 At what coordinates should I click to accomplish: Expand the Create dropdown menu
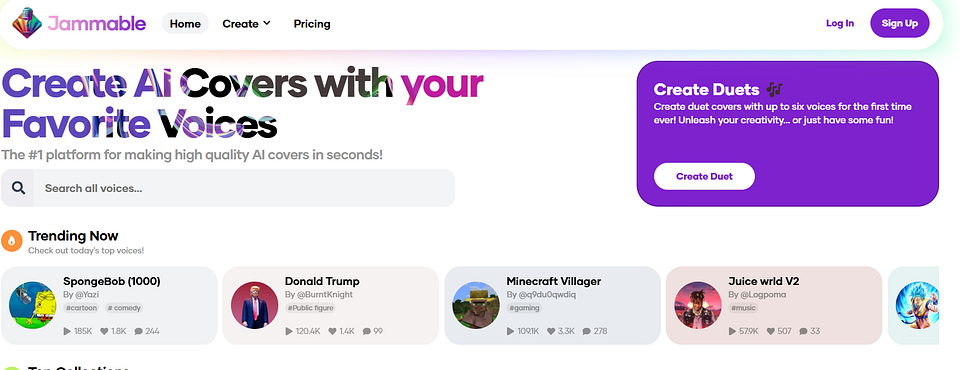[x=246, y=24]
